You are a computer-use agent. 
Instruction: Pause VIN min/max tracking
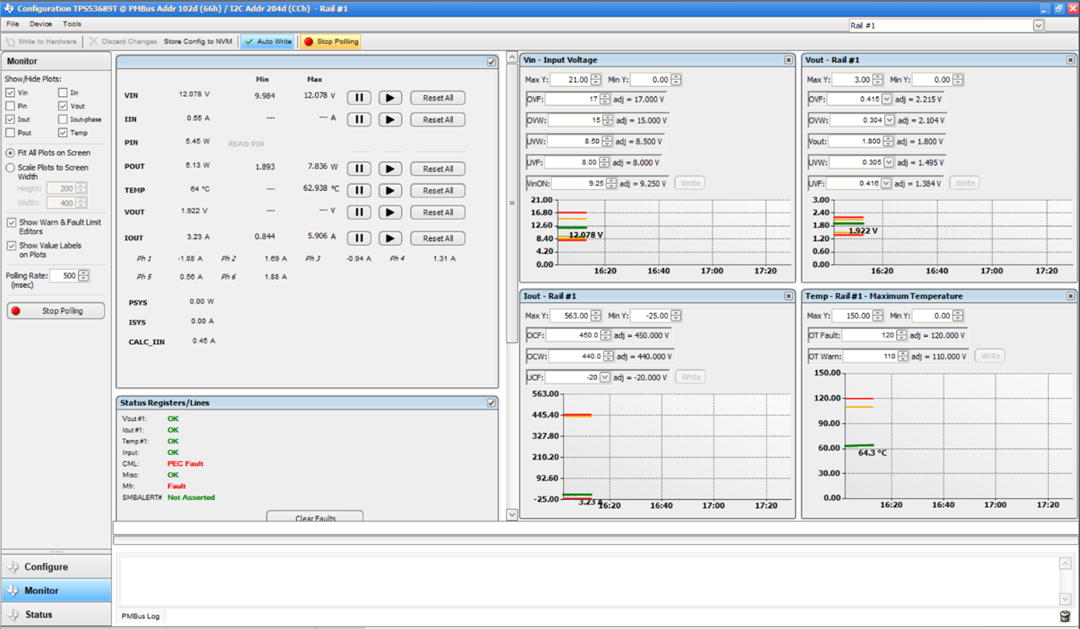pos(359,98)
